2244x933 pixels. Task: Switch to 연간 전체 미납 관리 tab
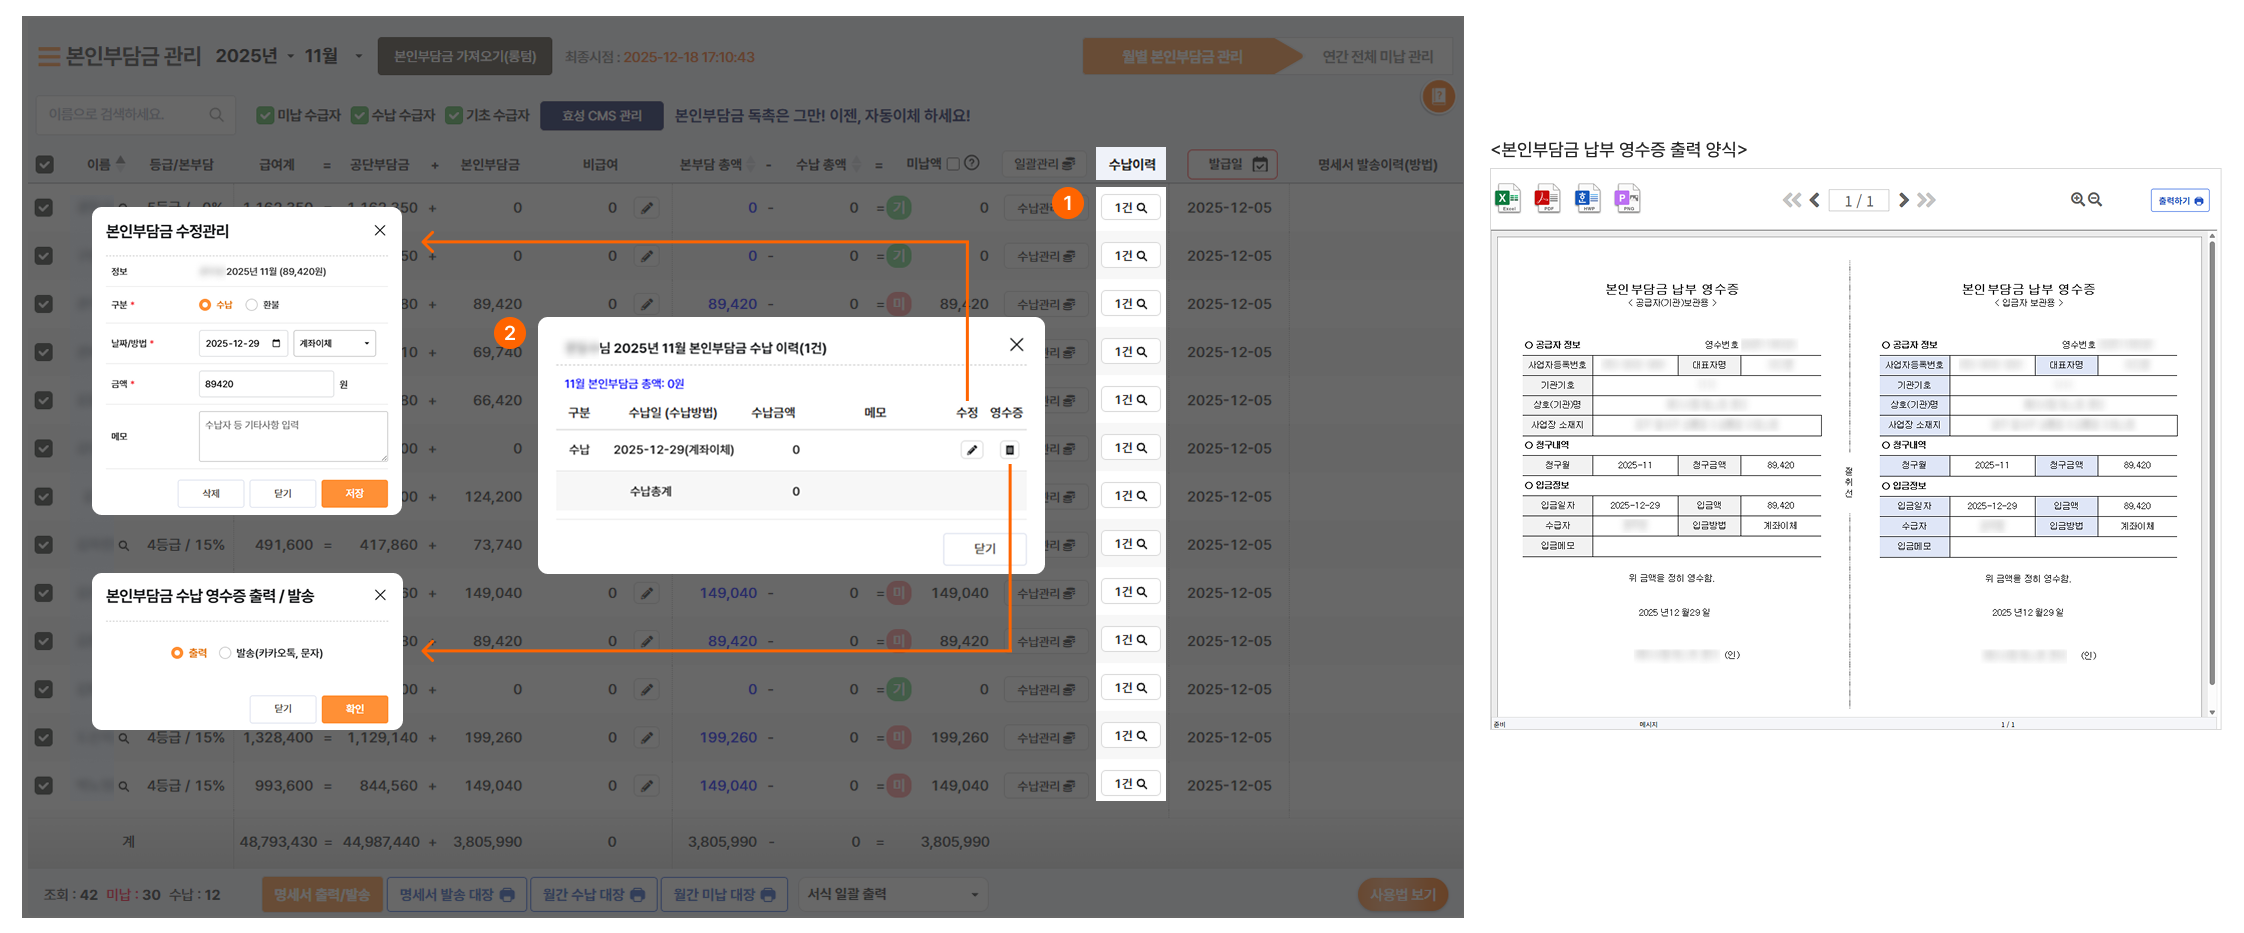coord(1377,57)
